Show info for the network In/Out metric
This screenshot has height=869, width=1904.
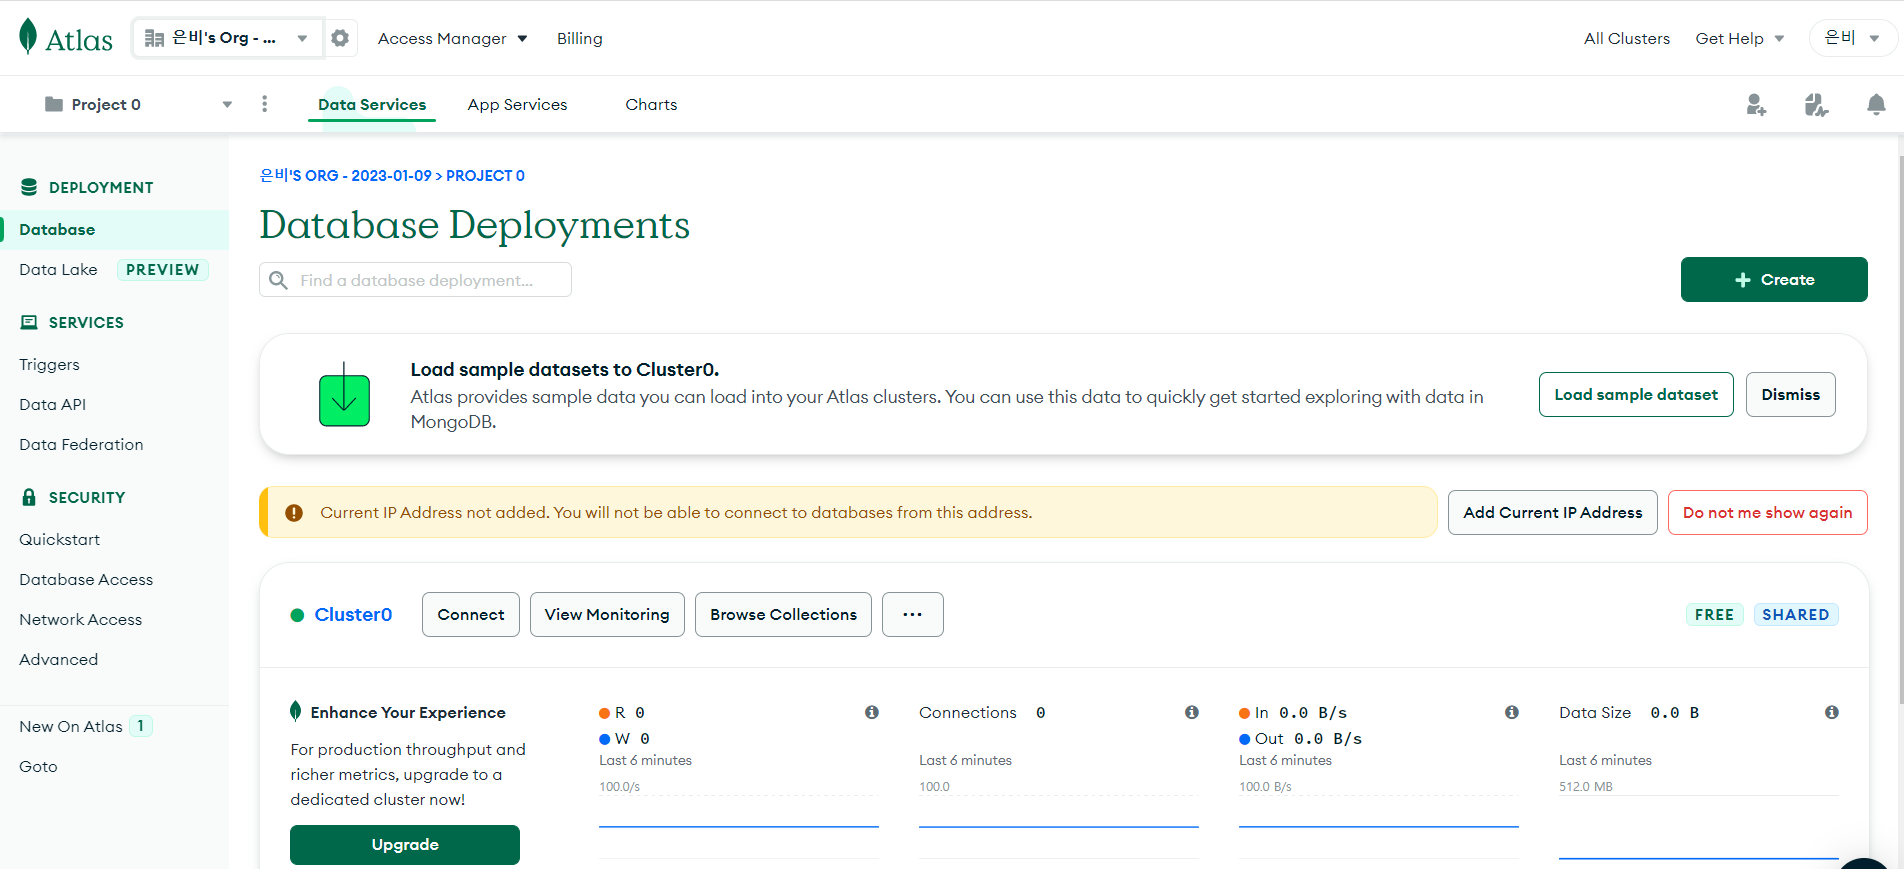[x=1512, y=712]
